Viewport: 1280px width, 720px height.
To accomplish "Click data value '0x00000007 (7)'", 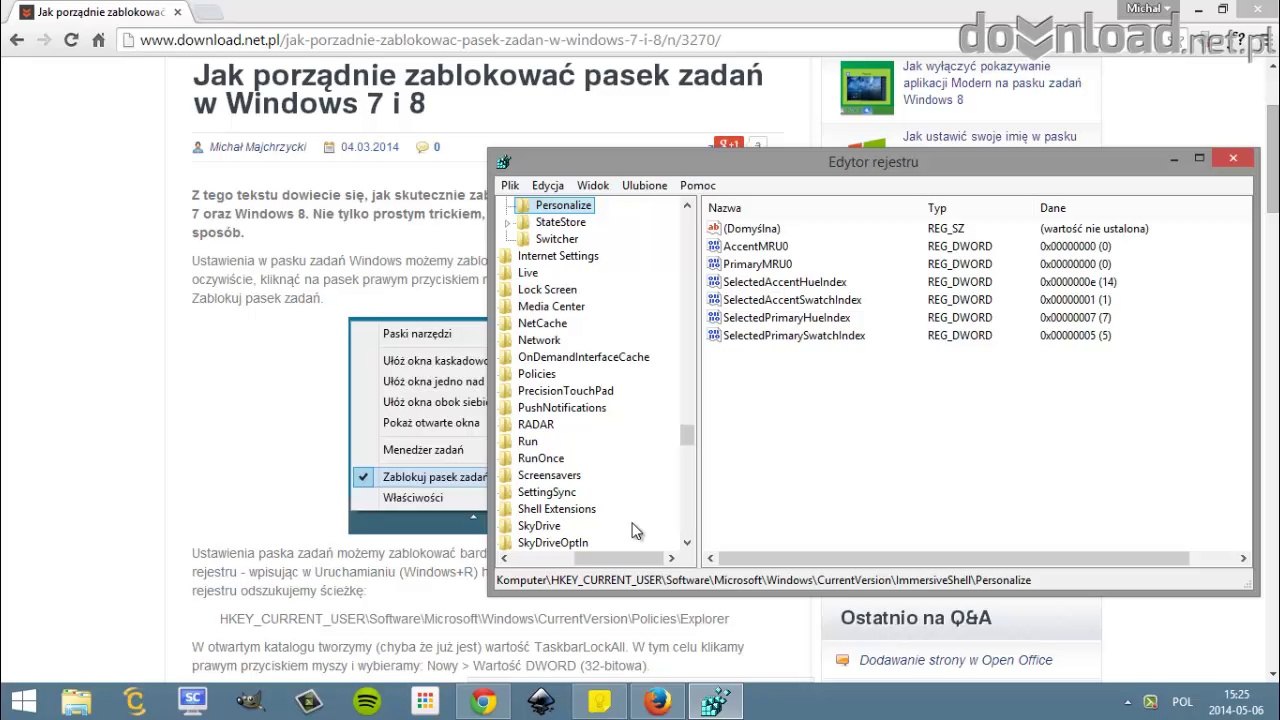I will (1075, 318).
